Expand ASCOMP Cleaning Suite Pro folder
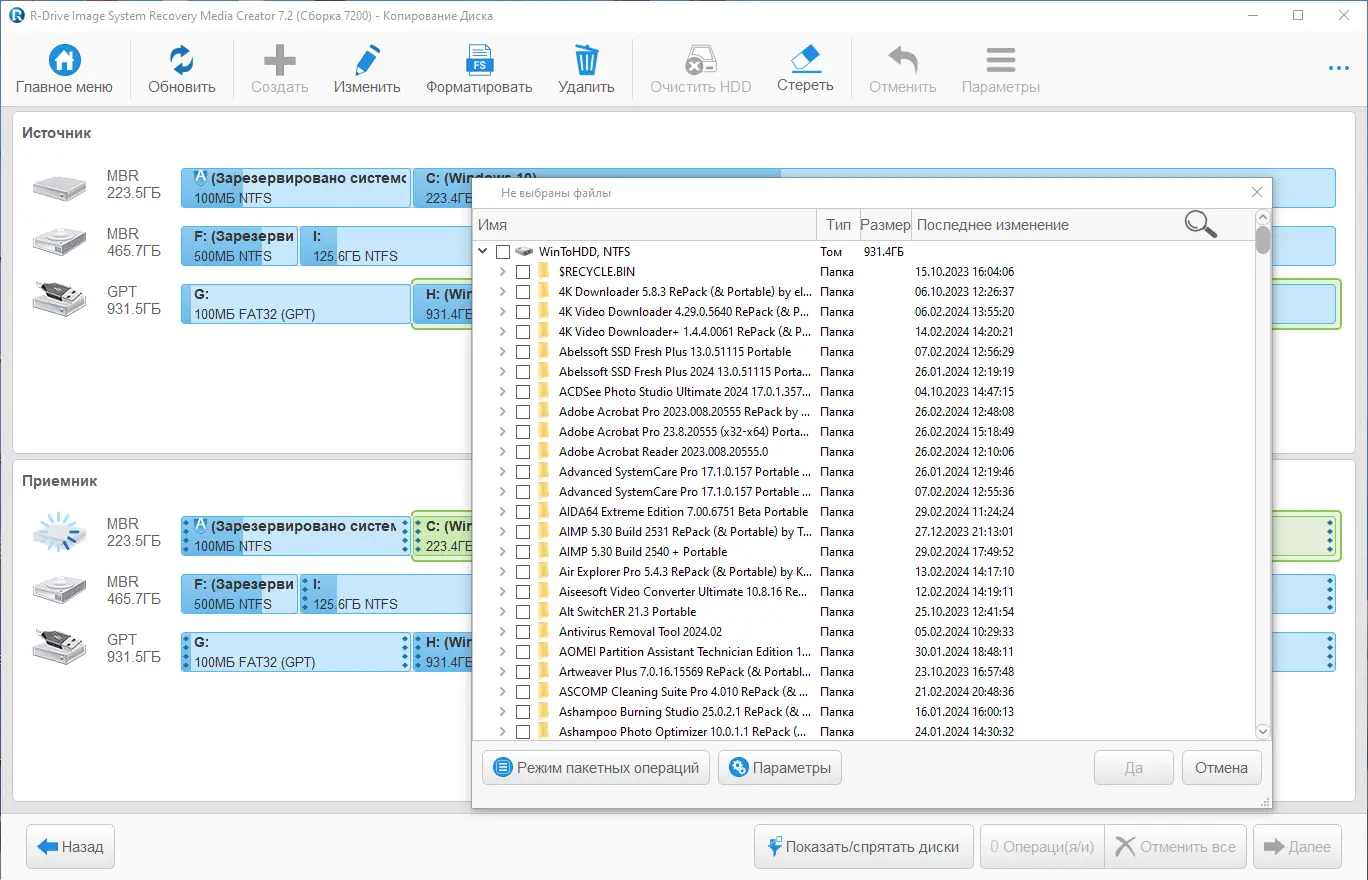The height and width of the screenshot is (880, 1368). coord(502,692)
